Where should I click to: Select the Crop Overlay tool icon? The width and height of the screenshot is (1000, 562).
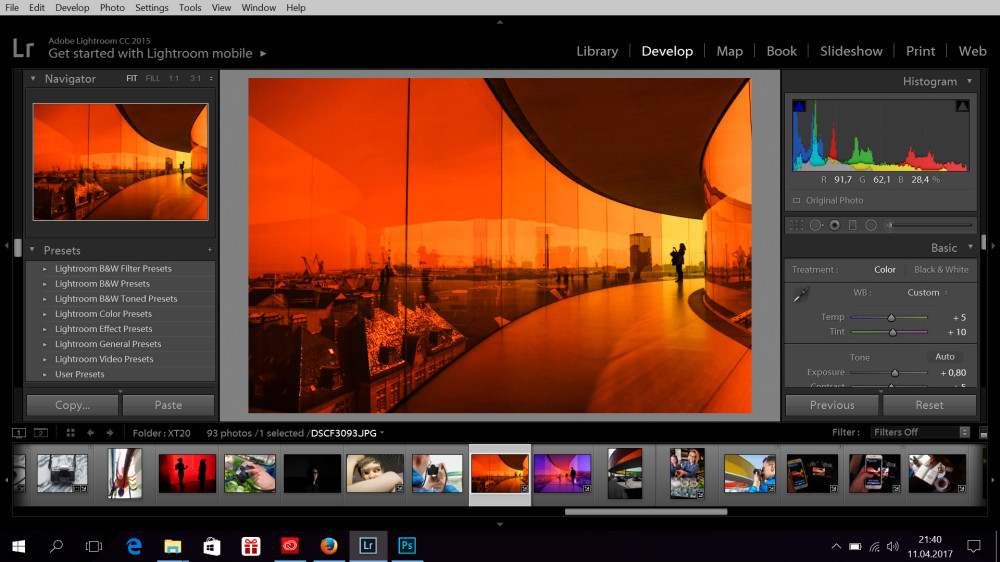point(797,225)
